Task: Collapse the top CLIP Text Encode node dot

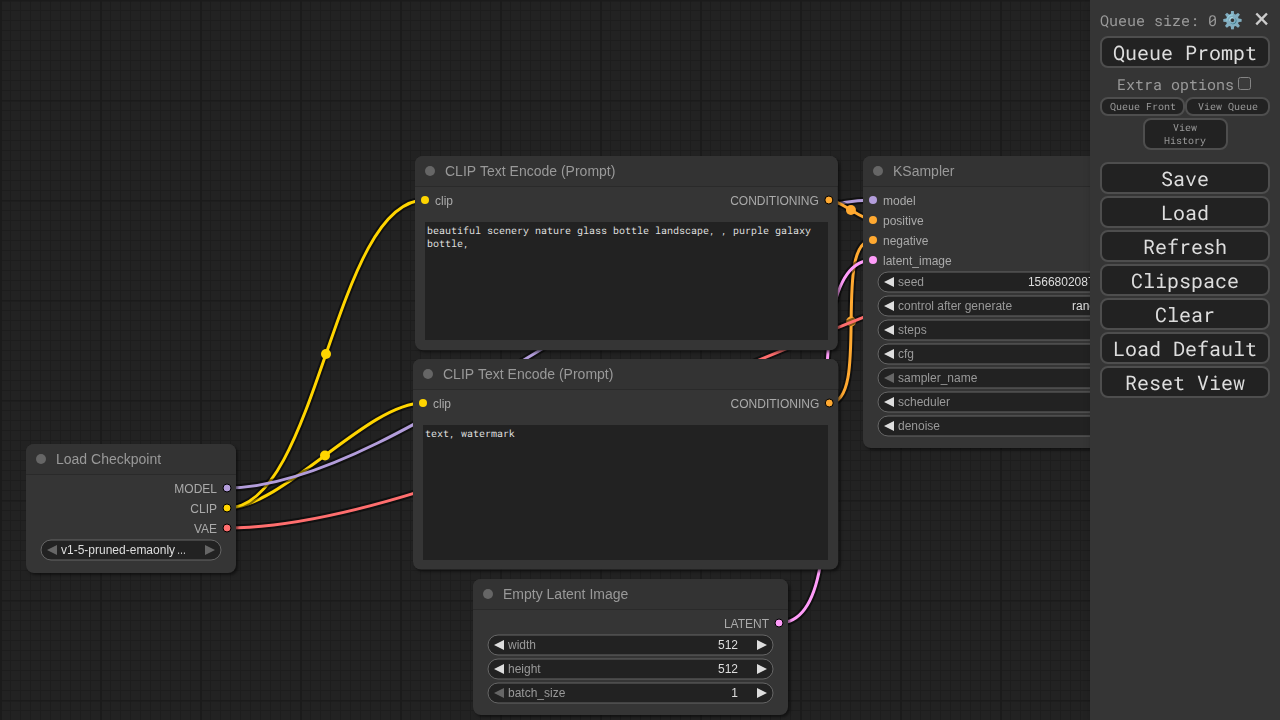Action: [x=430, y=171]
